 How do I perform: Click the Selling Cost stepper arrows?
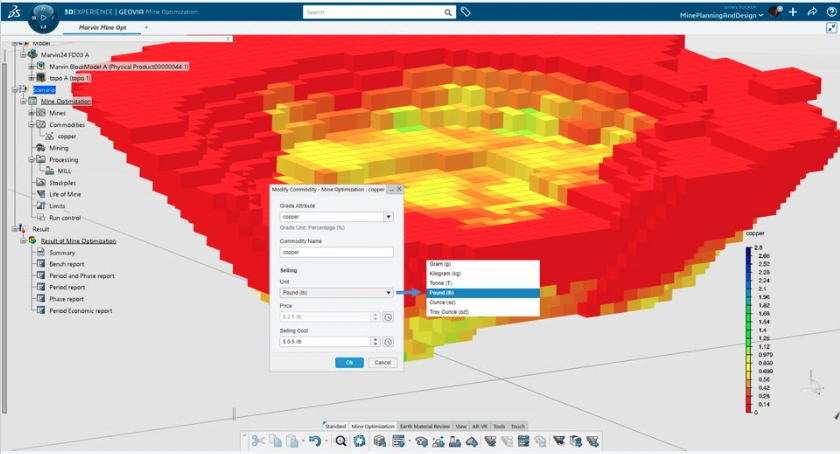coord(375,341)
